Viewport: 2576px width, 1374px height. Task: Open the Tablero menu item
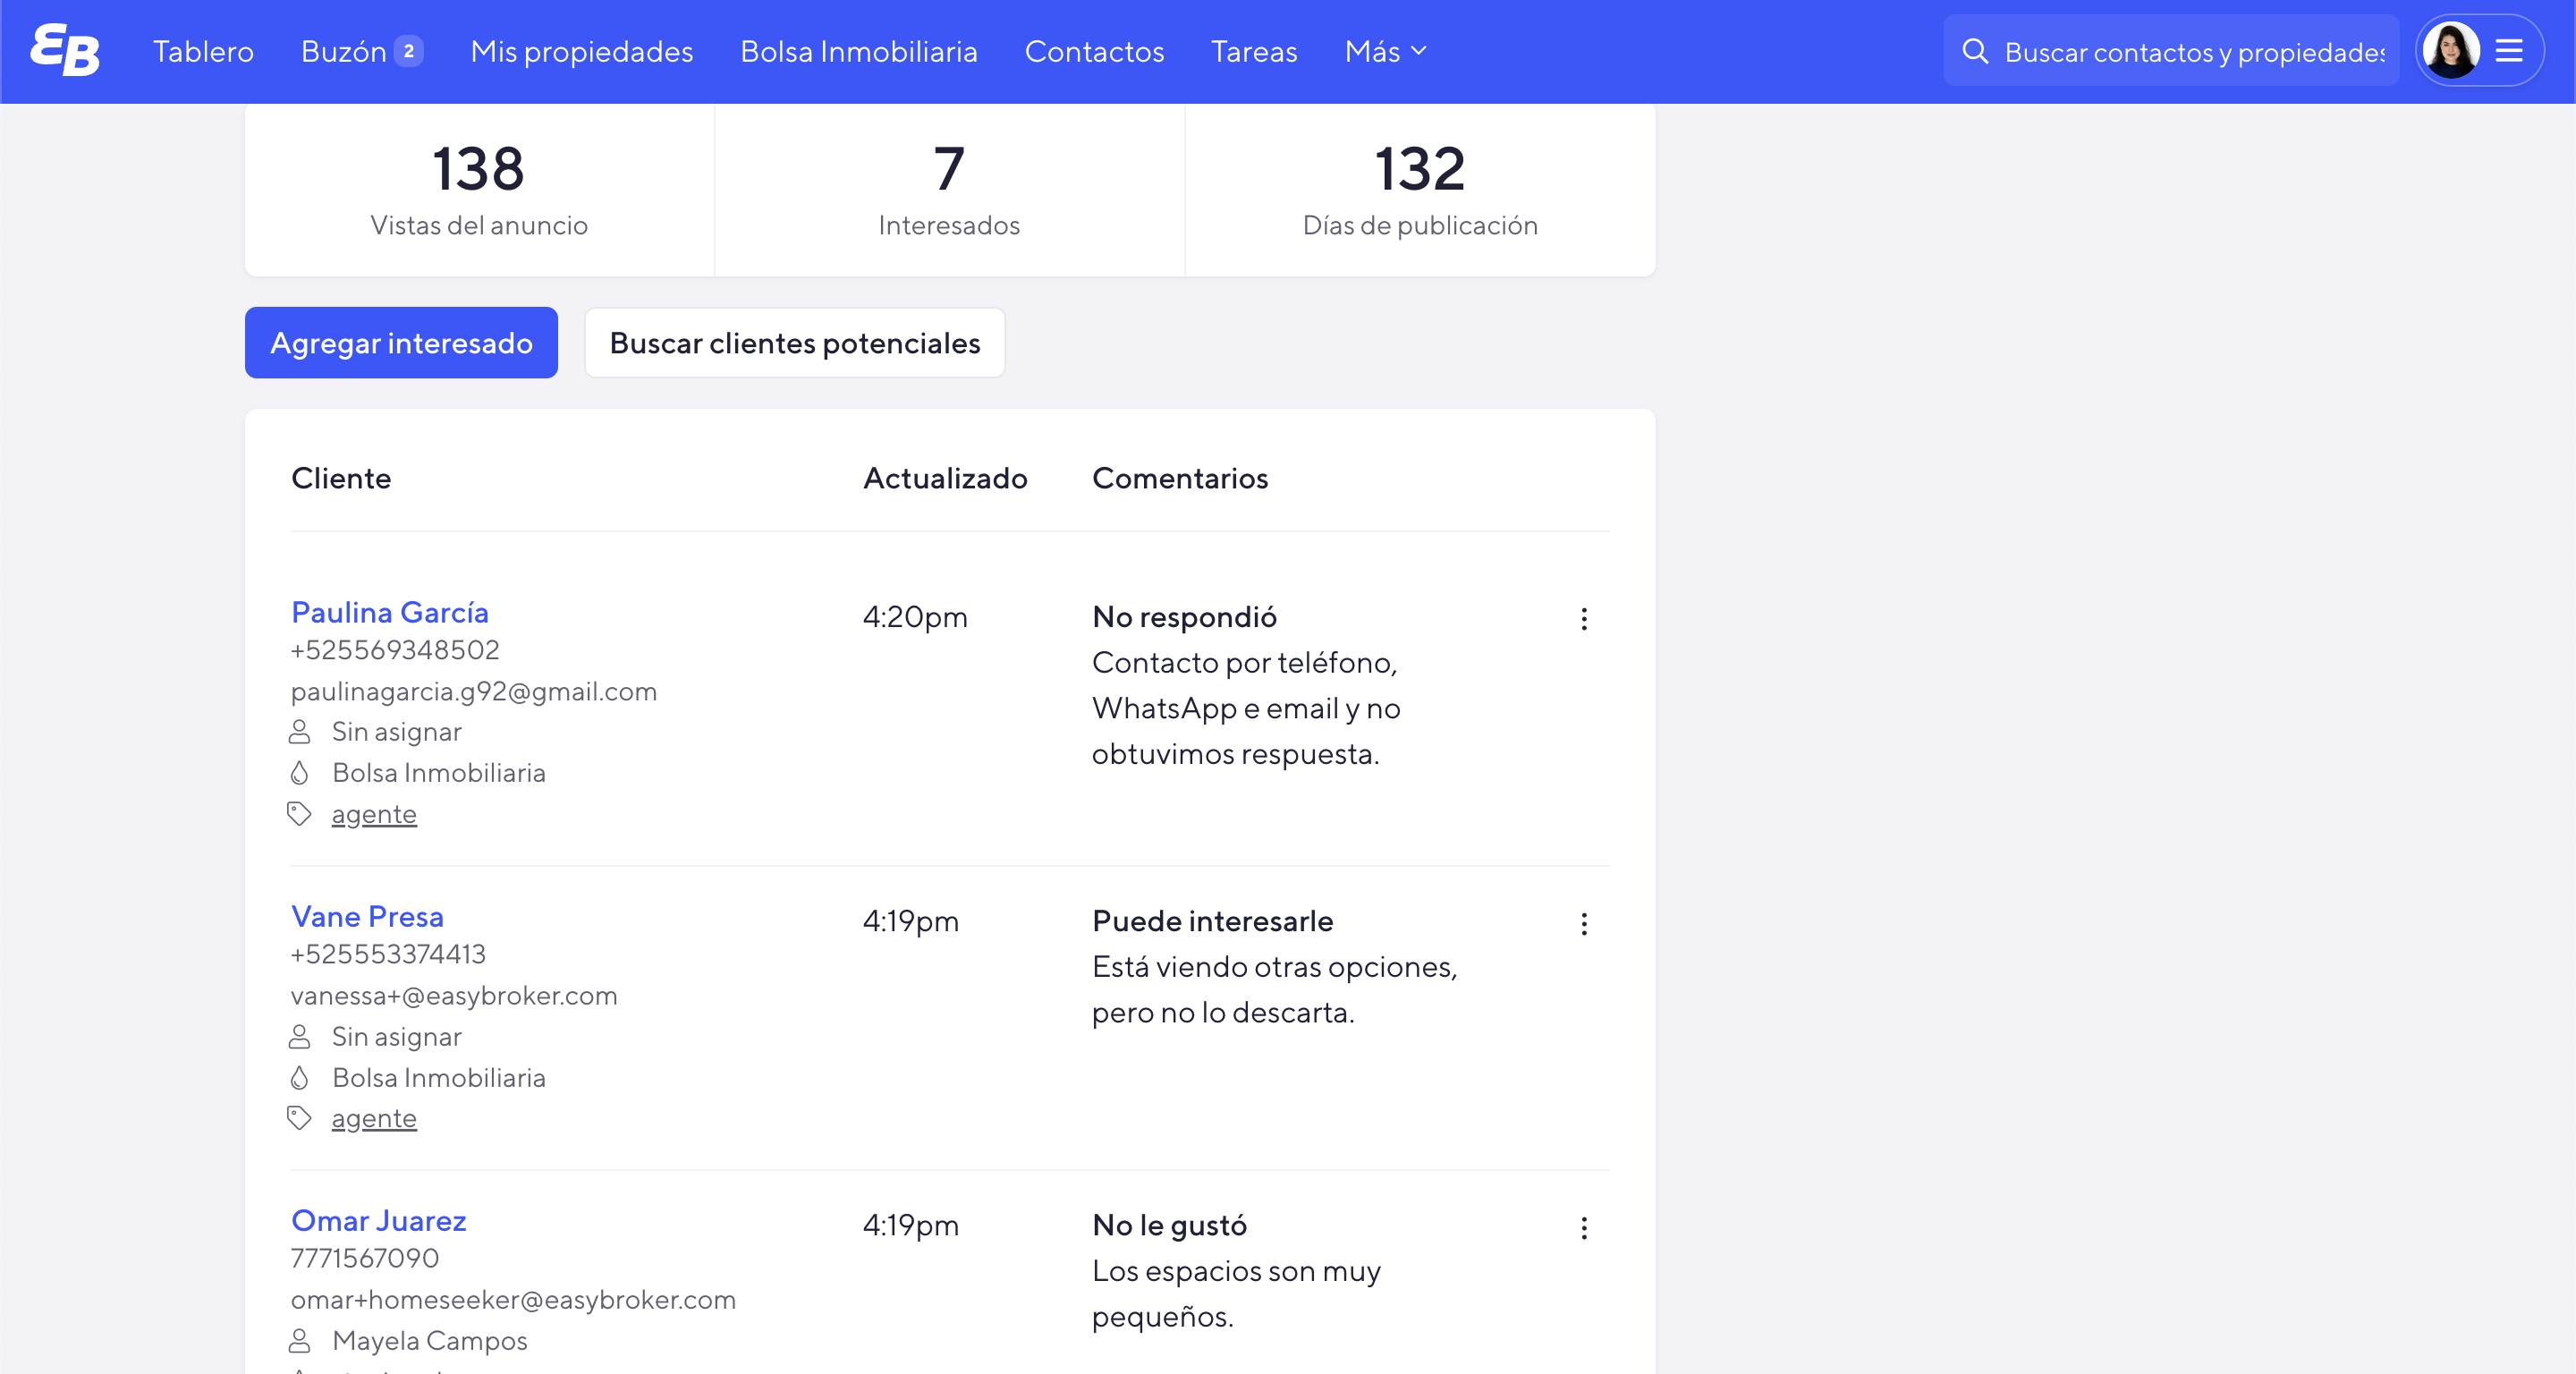coord(203,51)
